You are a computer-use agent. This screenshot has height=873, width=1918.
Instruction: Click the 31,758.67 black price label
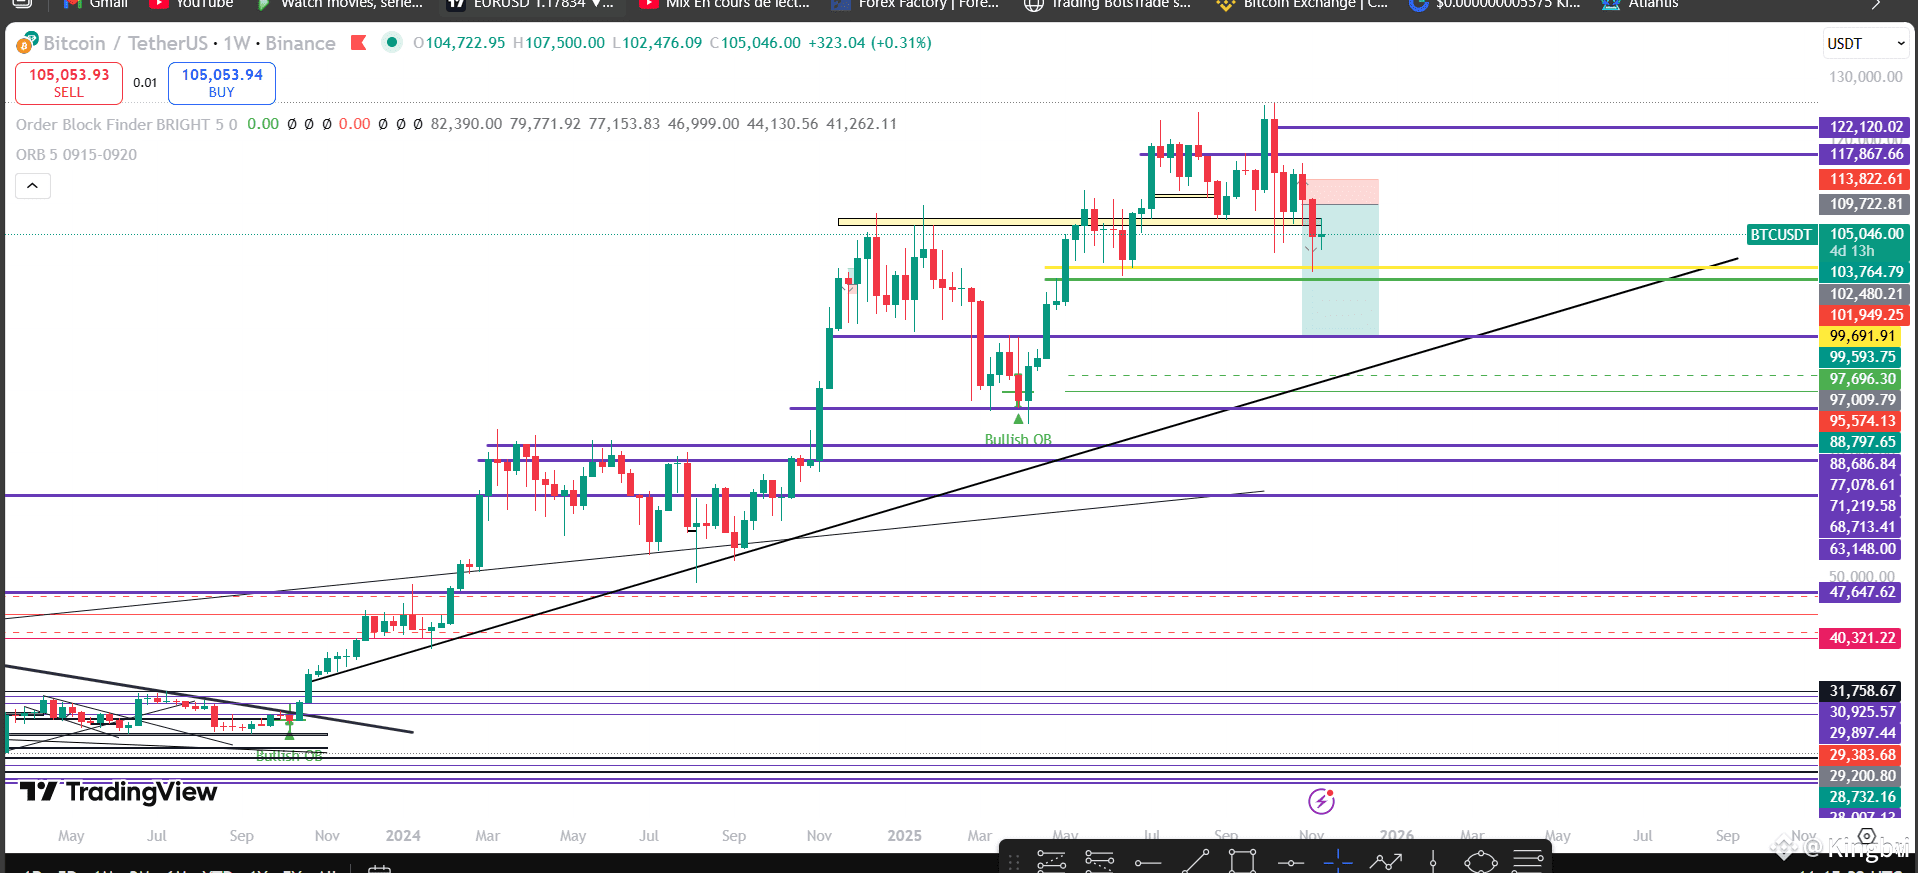1860,691
